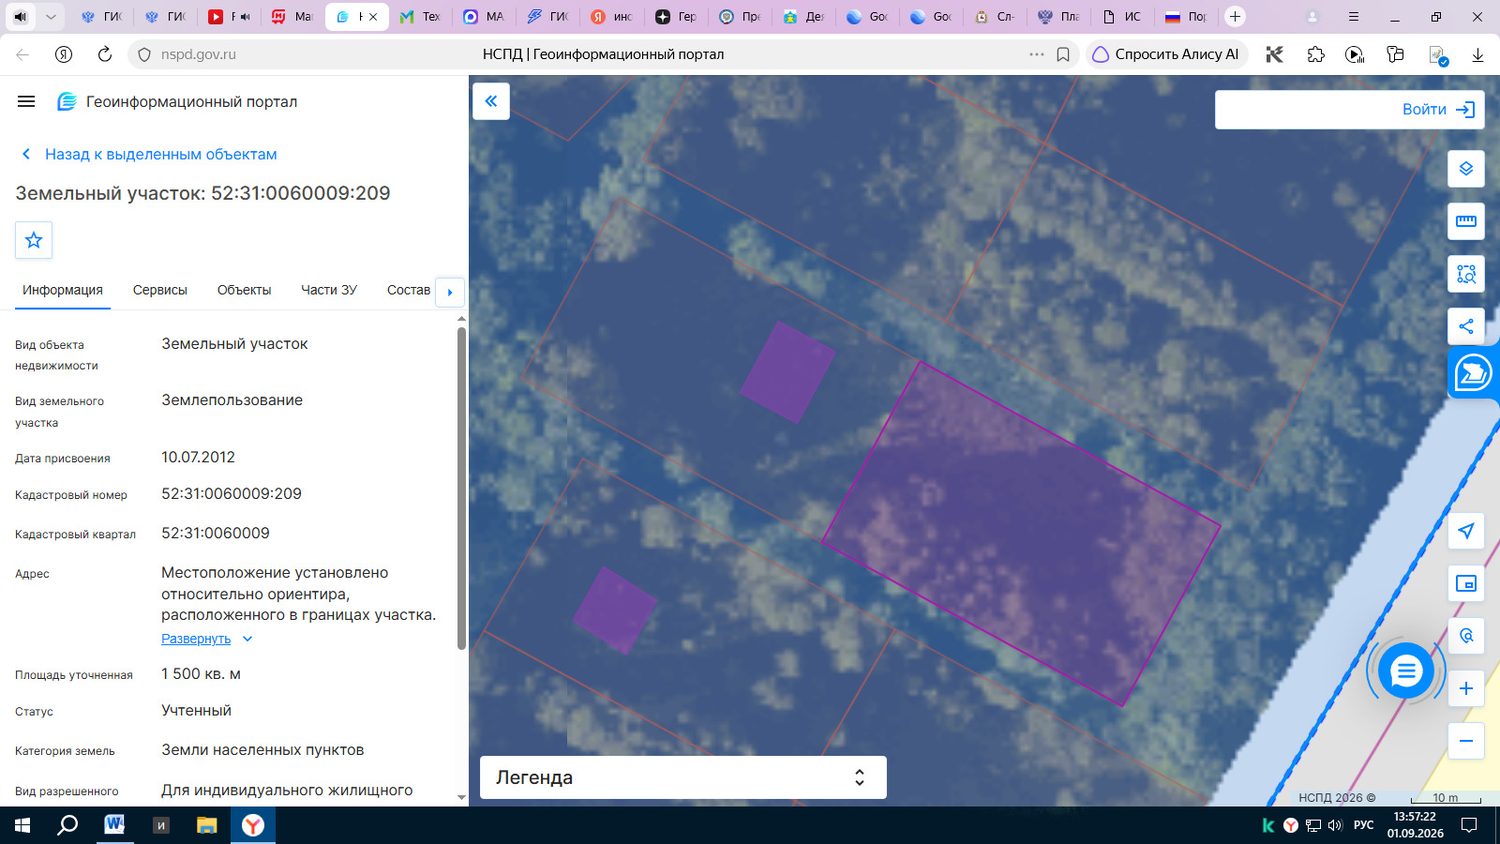Activate the area selection search tool

point(1466,274)
